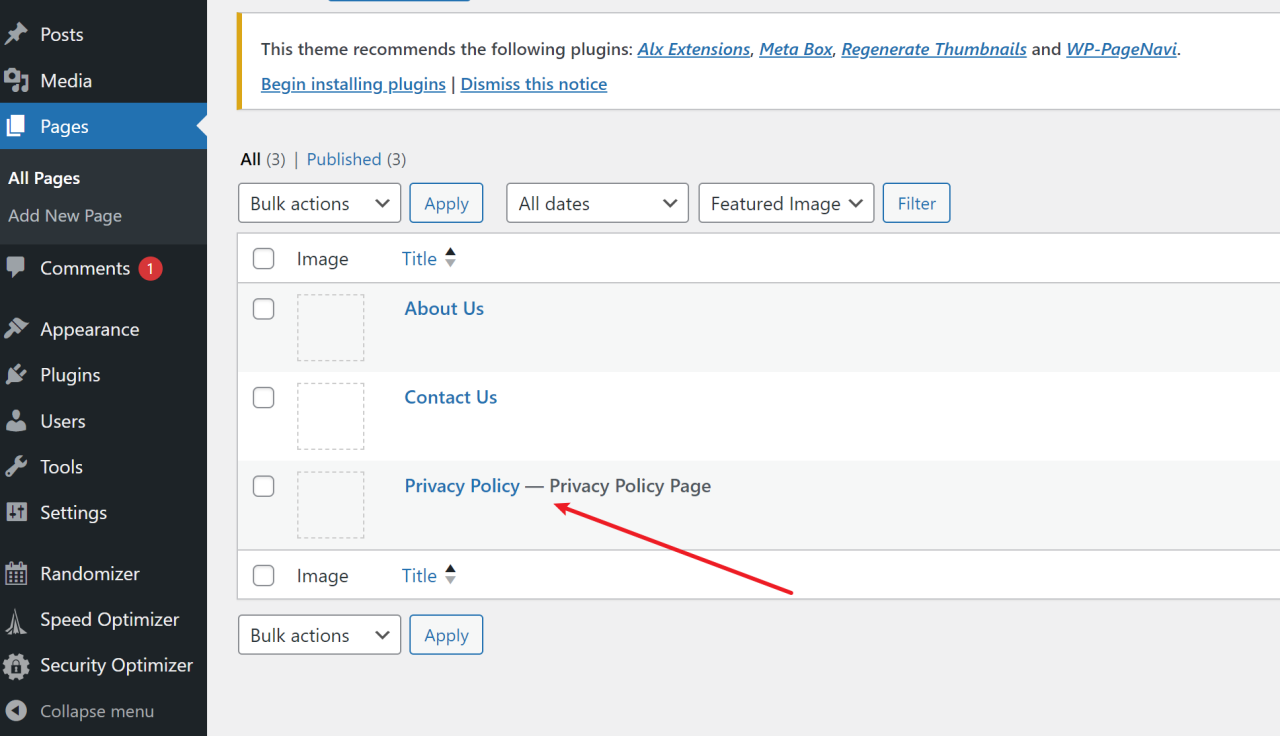
Task: Click the Users person icon
Action: click(x=16, y=421)
